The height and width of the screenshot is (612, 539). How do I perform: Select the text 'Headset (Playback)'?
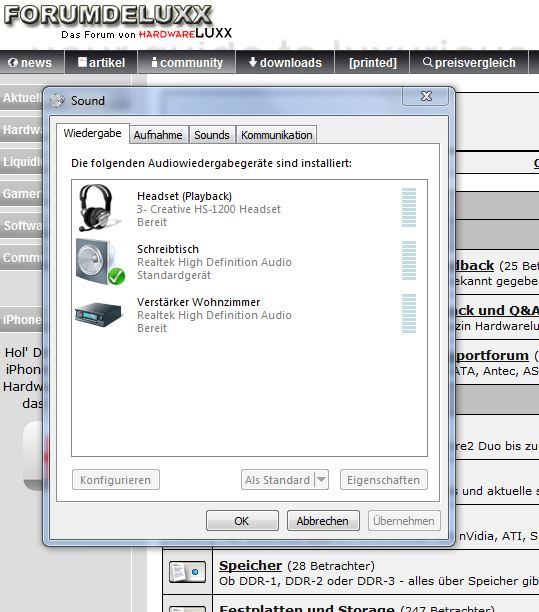point(184,196)
